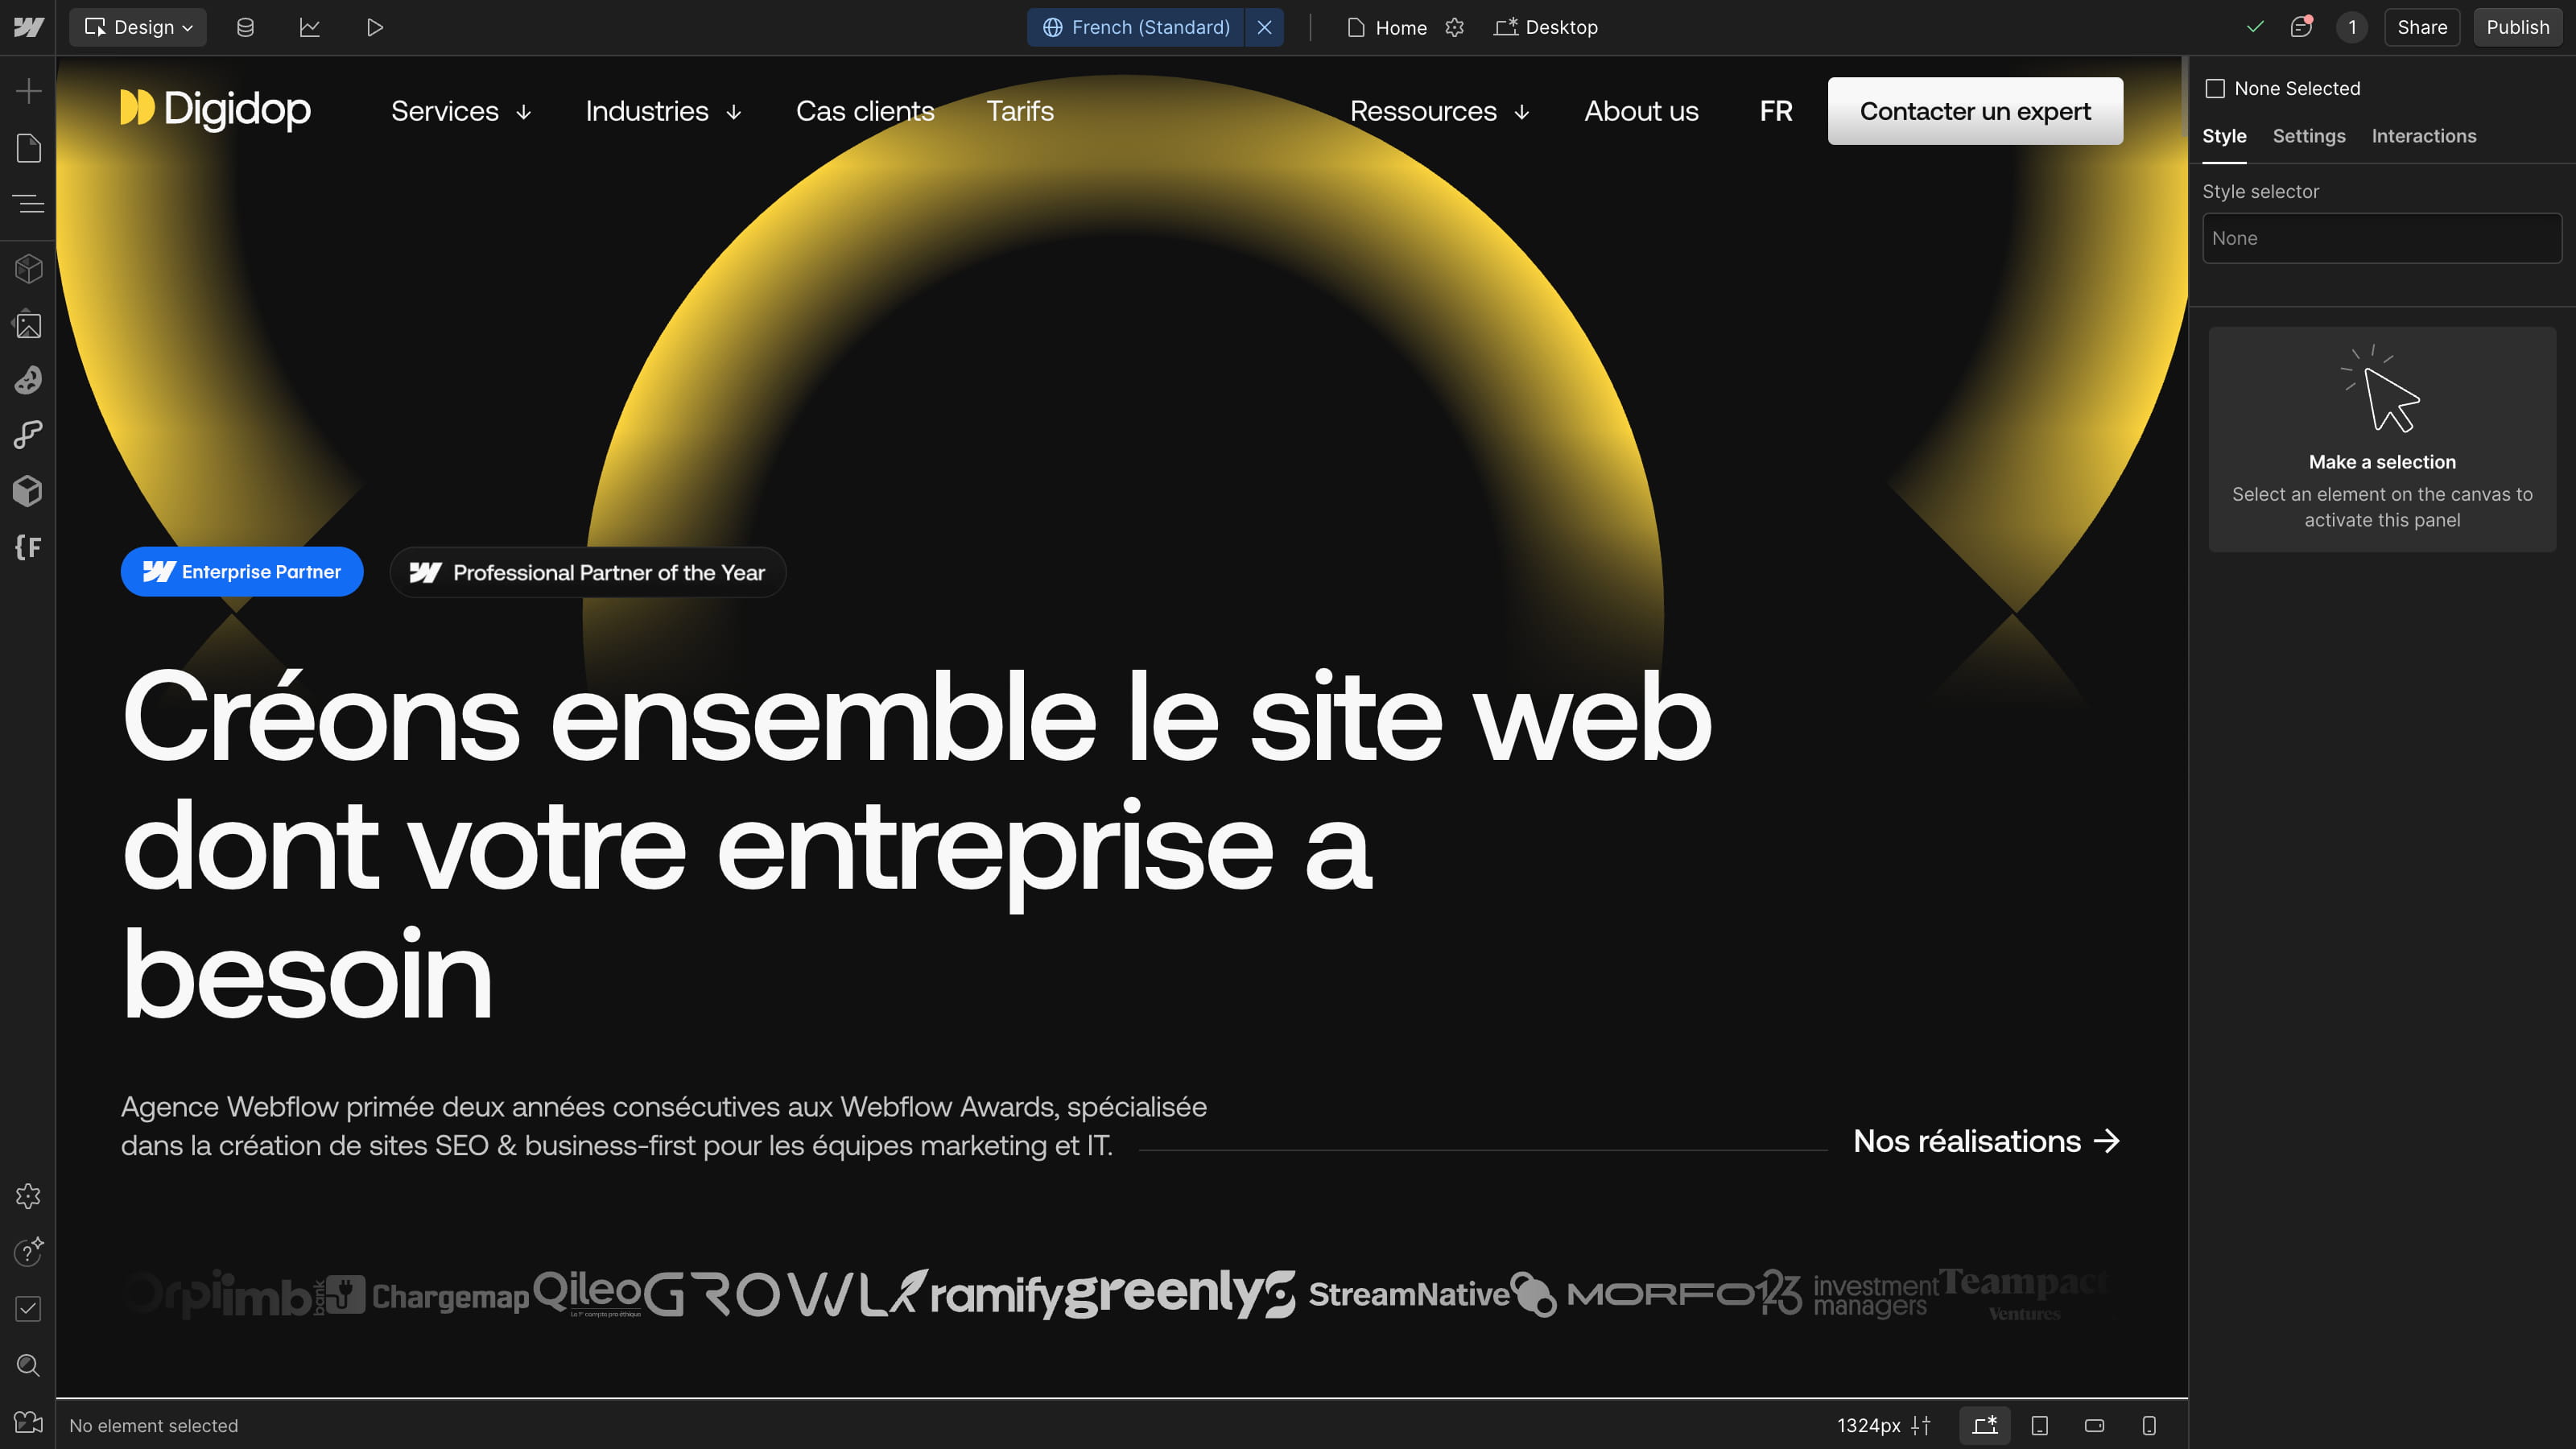Select the Agence Webflow primée paragraph

(664, 1126)
